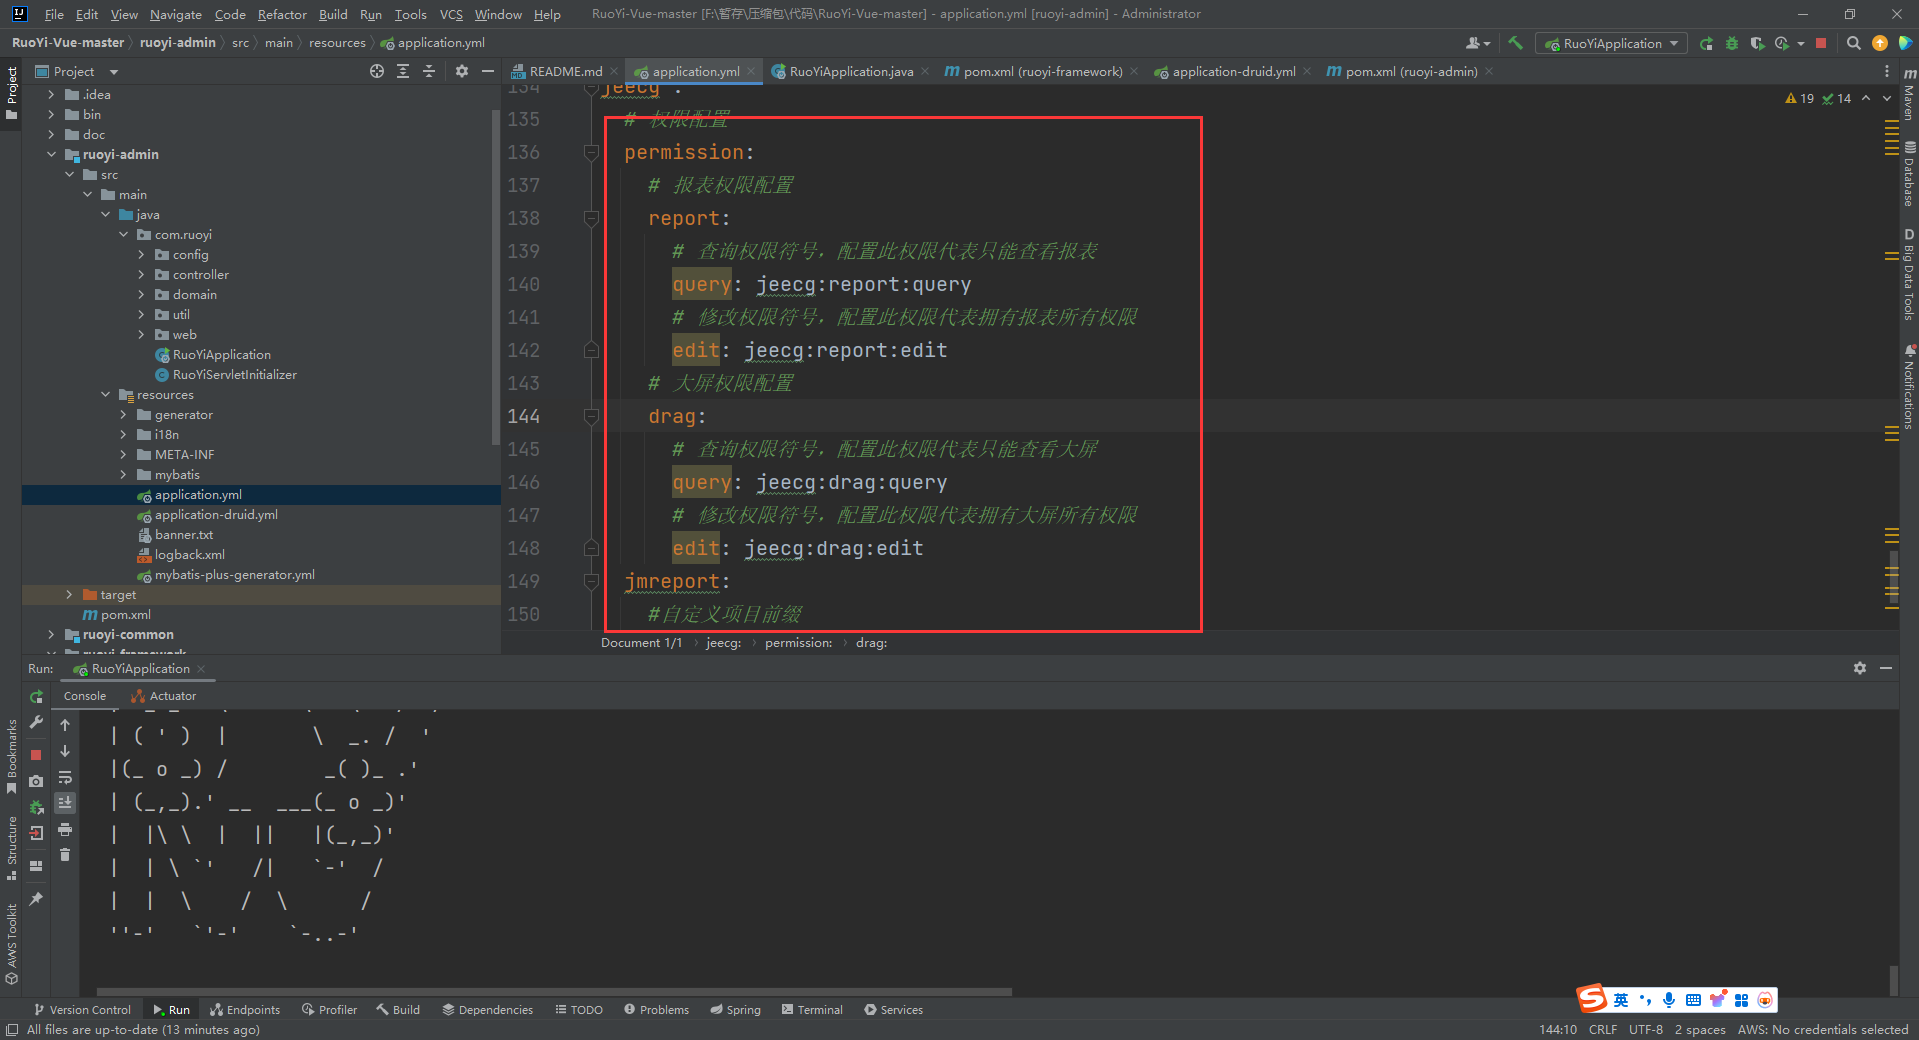Collapse the ruoyi-admin module node
Screen dimensions: 1919x1040
tap(51, 154)
